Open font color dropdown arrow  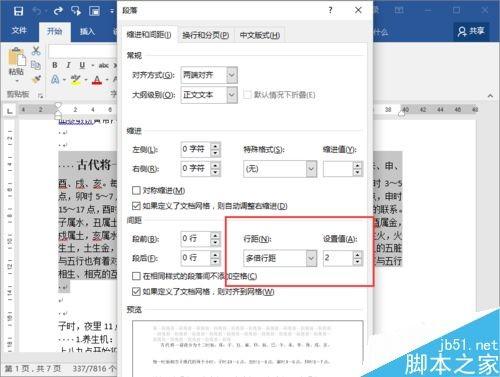[107, 80]
